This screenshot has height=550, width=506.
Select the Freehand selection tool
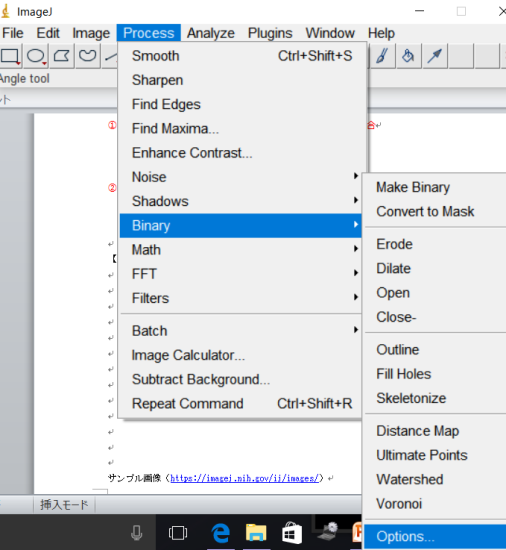coord(87,56)
